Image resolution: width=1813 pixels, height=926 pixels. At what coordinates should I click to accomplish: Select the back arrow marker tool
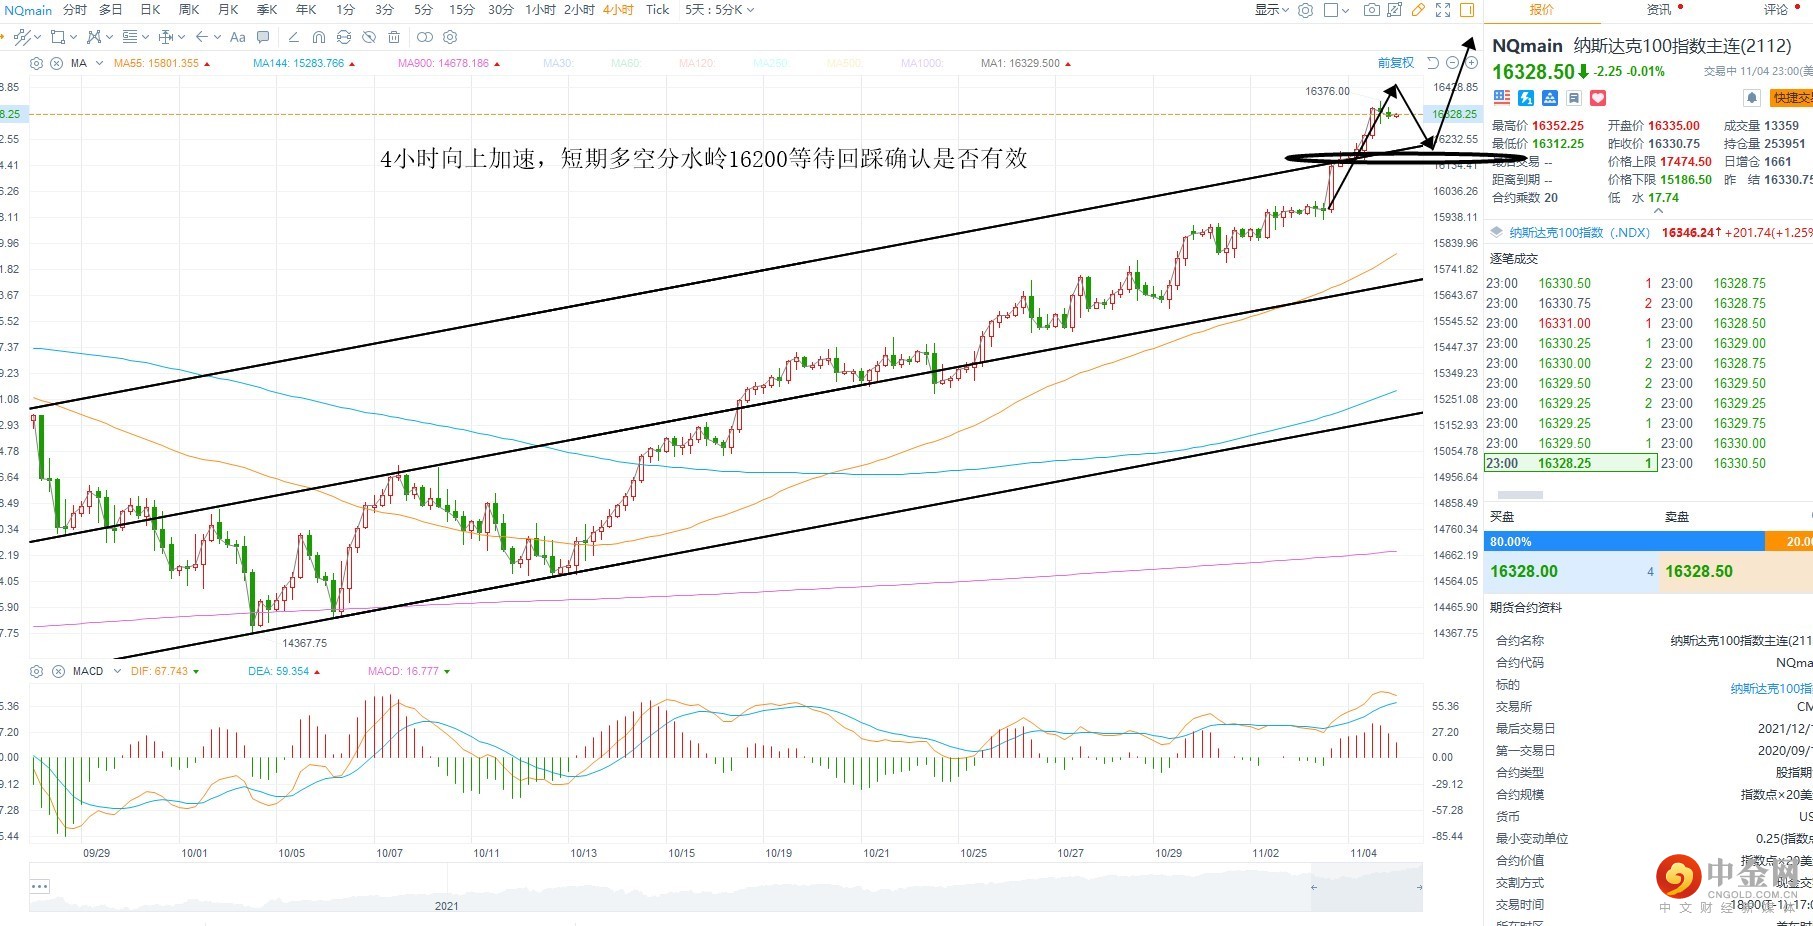(202, 37)
